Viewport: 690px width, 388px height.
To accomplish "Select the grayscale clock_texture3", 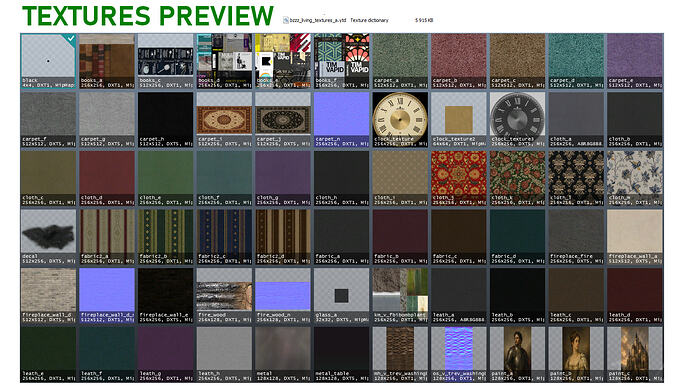I will click(x=518, y=120).
